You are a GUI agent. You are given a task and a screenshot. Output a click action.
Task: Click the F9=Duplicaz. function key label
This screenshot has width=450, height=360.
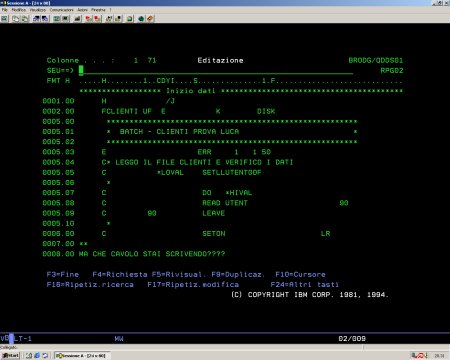click(x=238, y=275)
